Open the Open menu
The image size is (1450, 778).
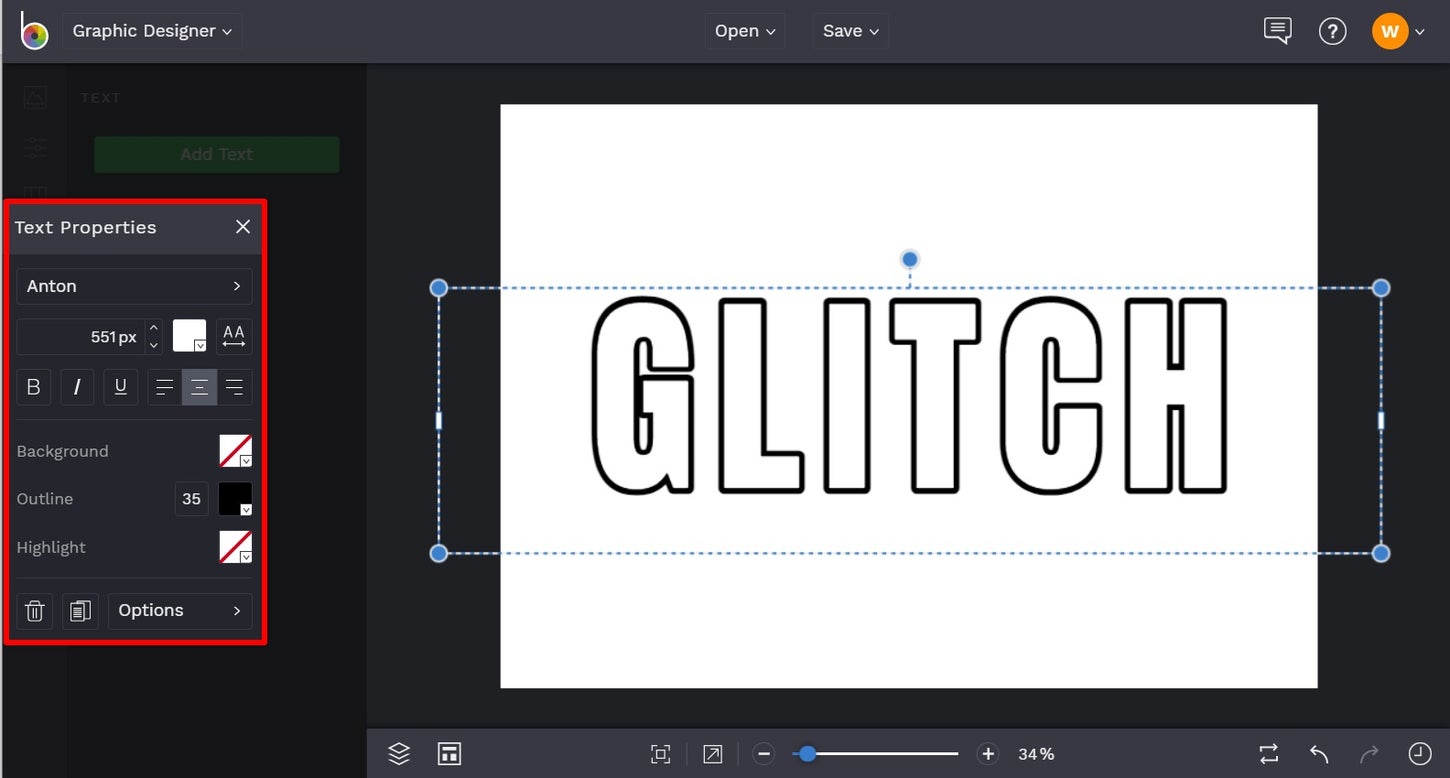coord(744,31)
